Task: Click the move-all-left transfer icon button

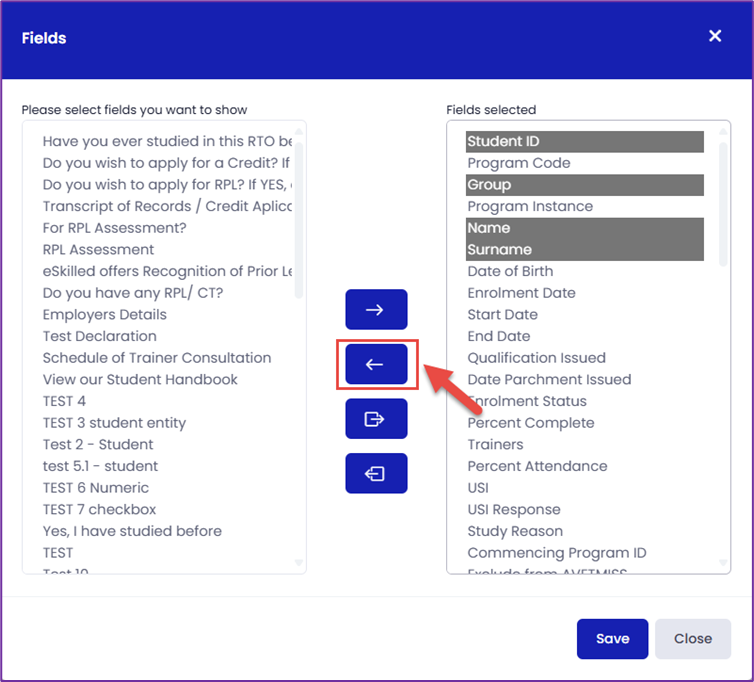Action: 376,473
